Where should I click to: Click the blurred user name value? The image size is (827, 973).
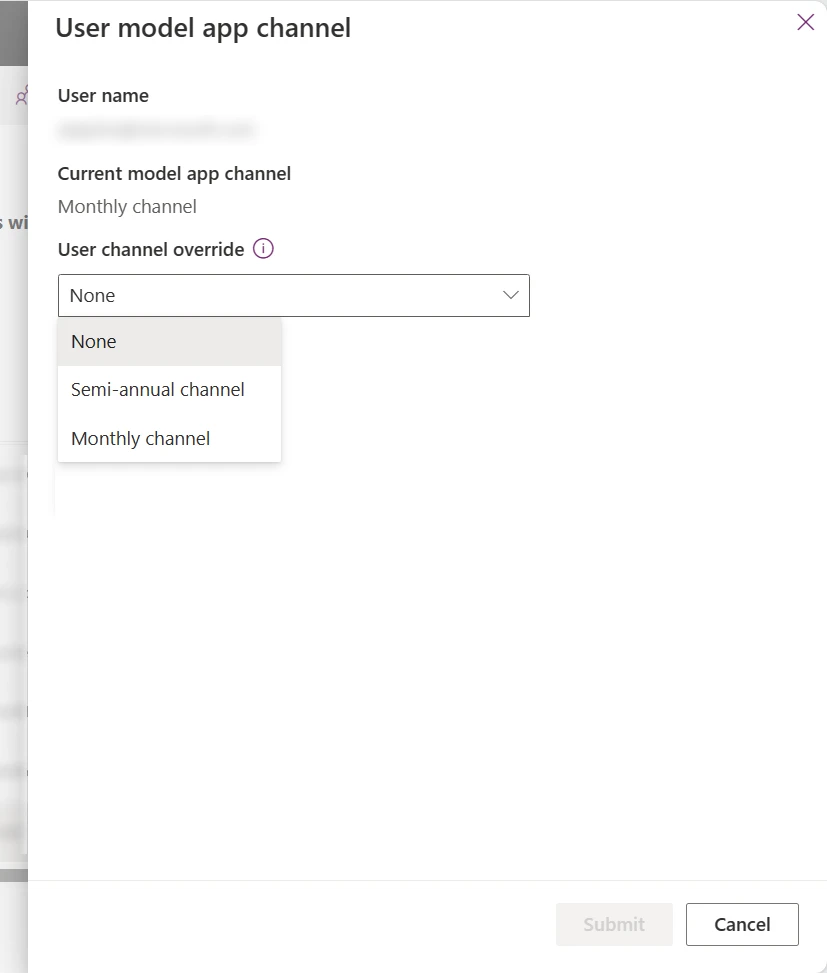pyautogui.click(x=157, y=130)
